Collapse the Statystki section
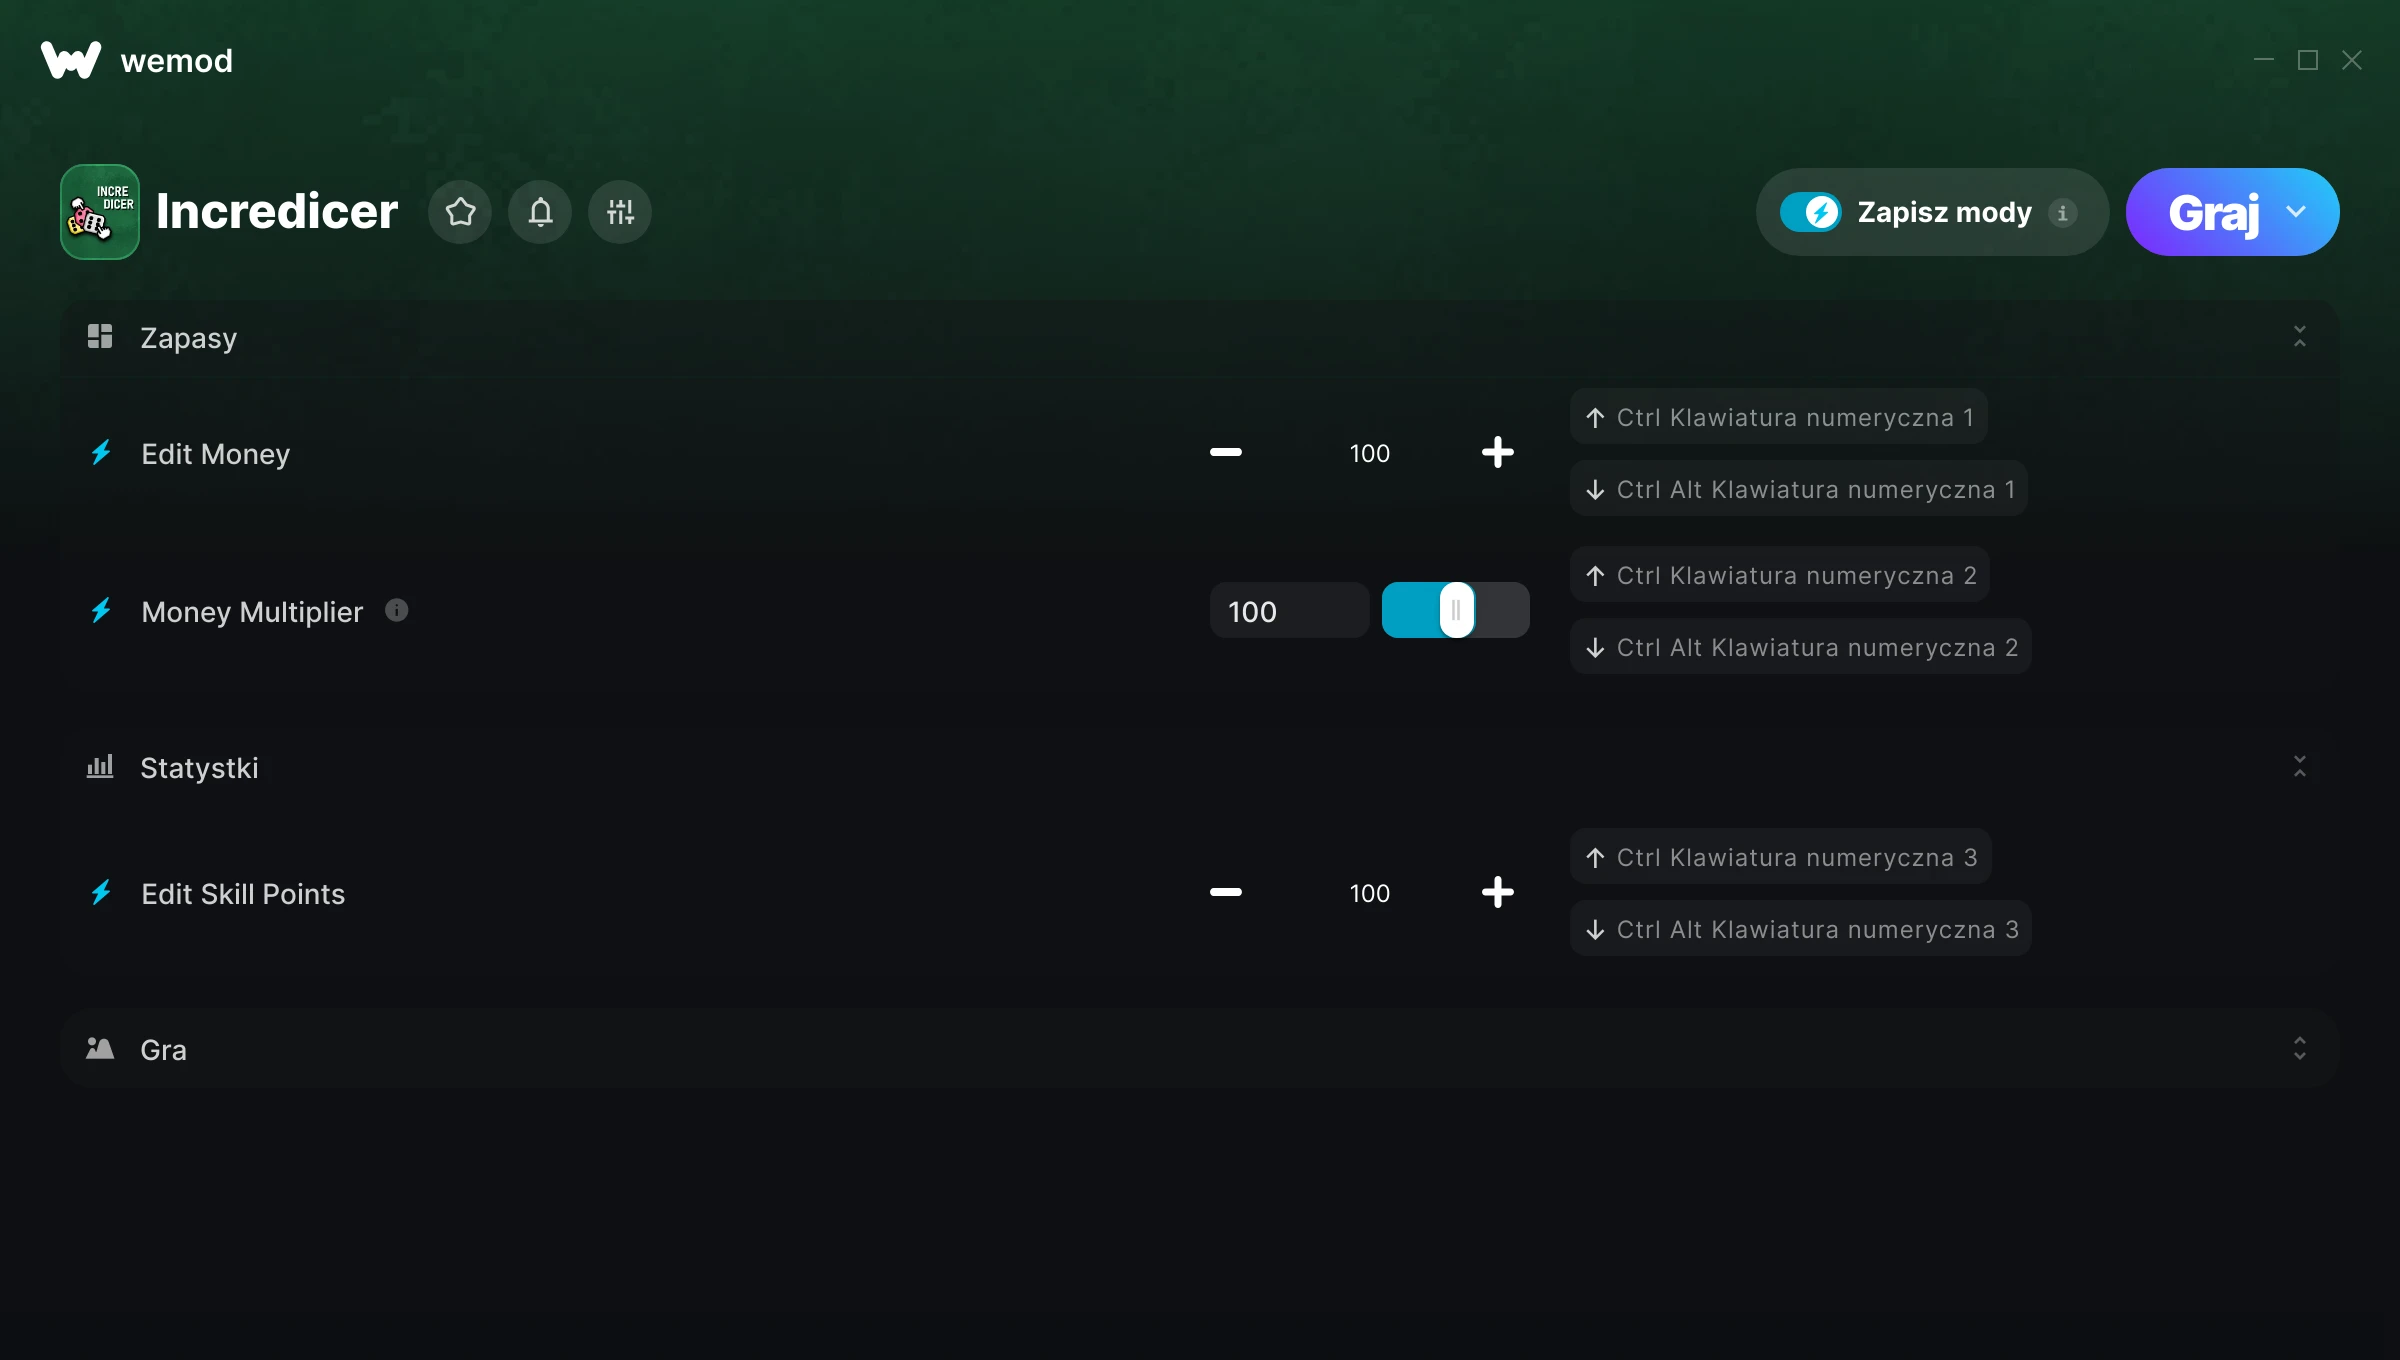This screenshot has height=1360, width=2400. (x=2299, y=767)
